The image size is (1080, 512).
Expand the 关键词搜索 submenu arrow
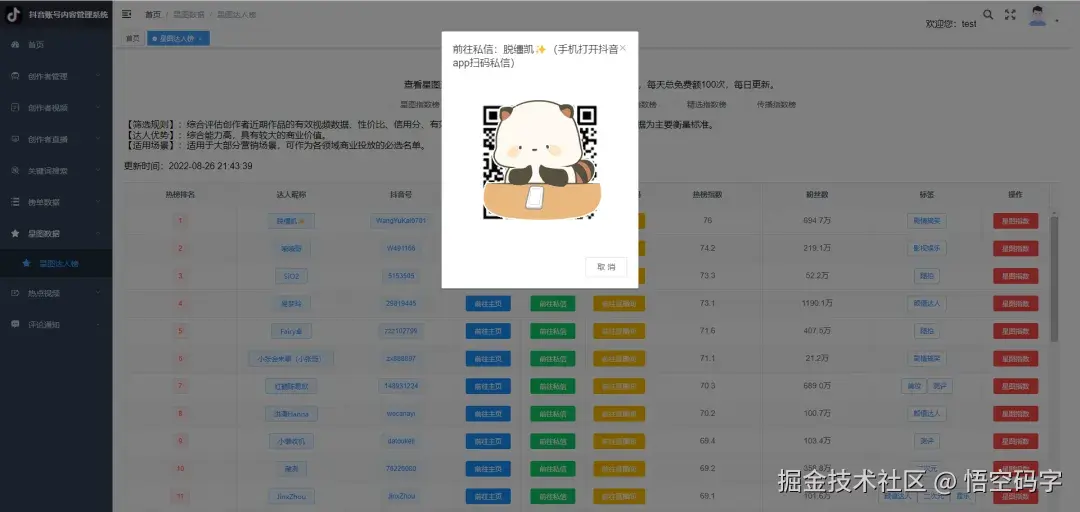(98, 170)
